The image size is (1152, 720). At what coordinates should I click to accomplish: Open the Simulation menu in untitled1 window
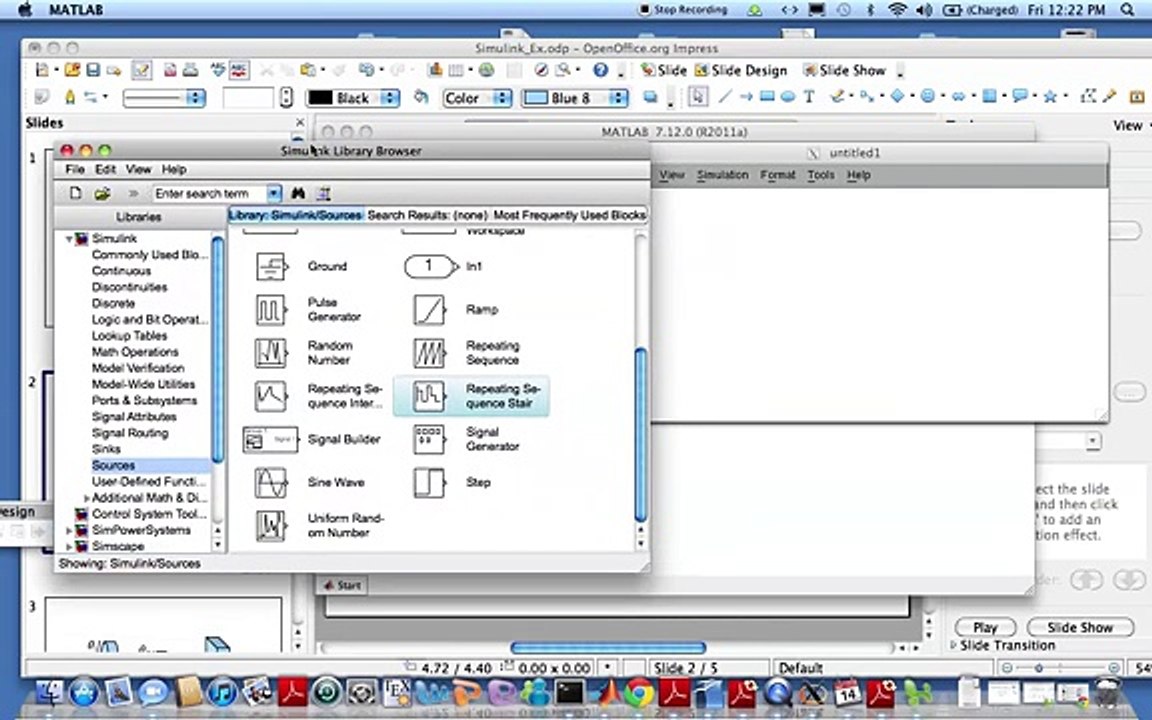click(x=722, y=175)
